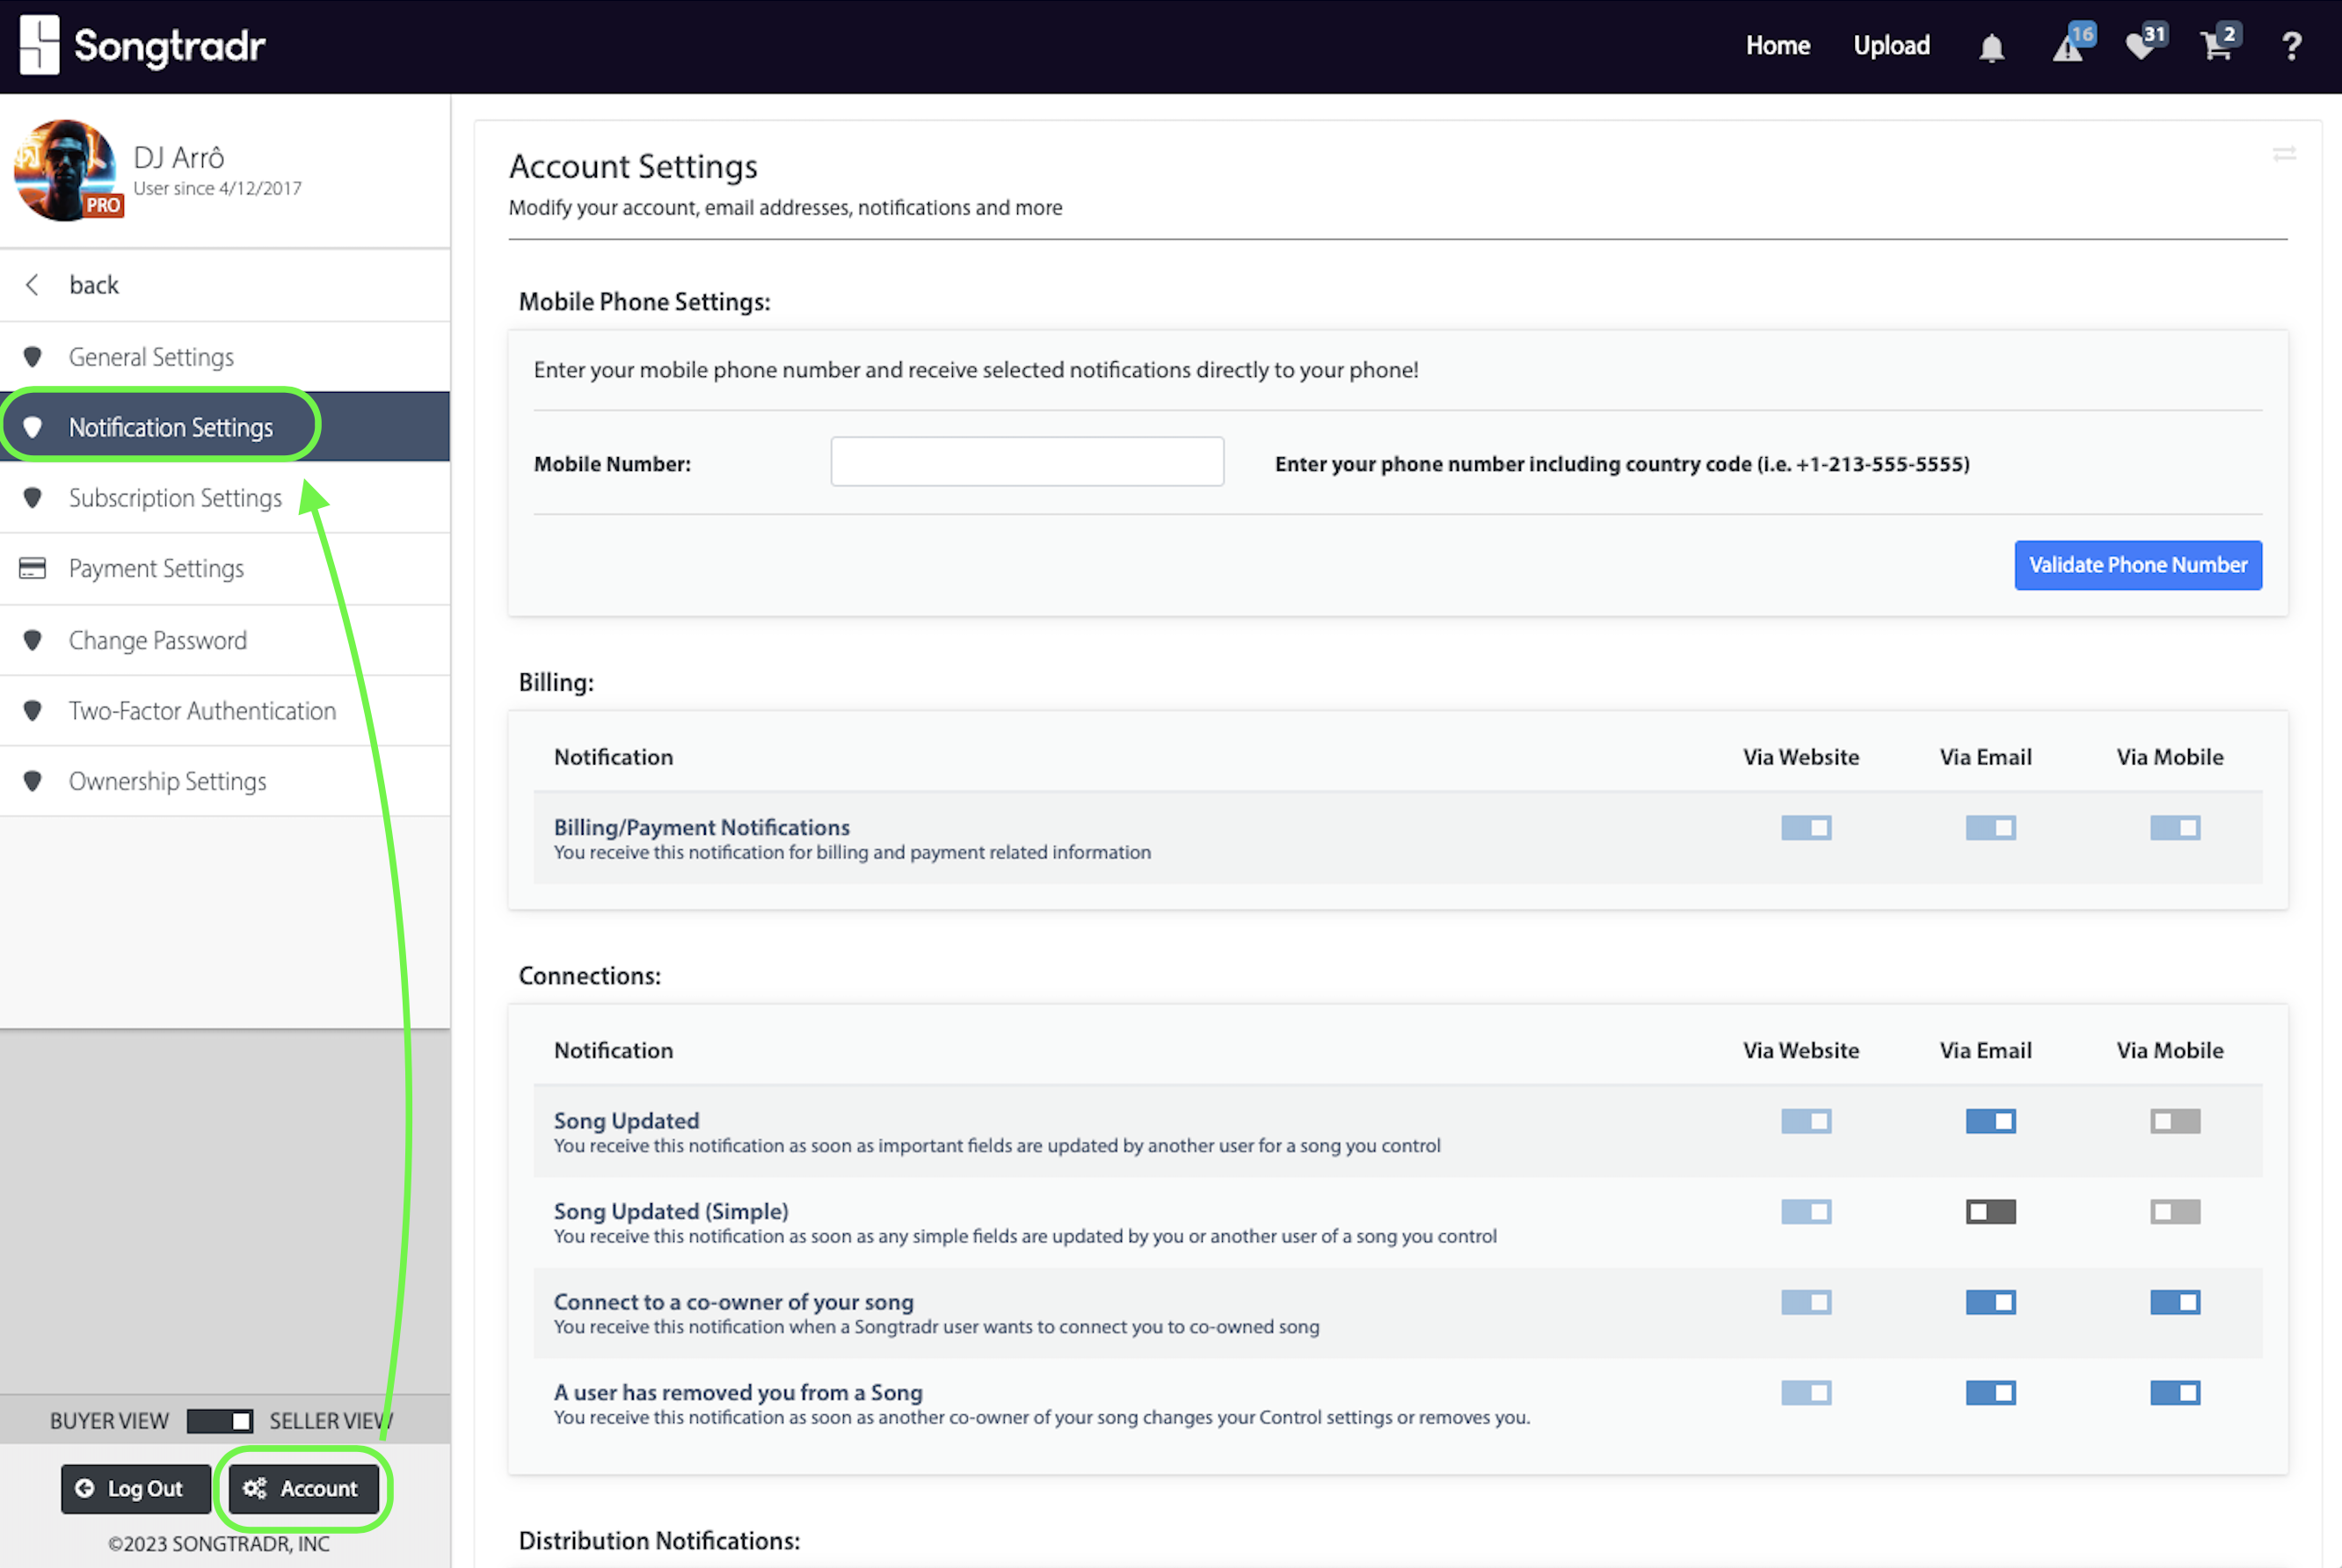The height and width of the screenshot is (1568, 2342).
Task: Toggle Billing/Payment Via Website switch
Action: [1806, 828]
